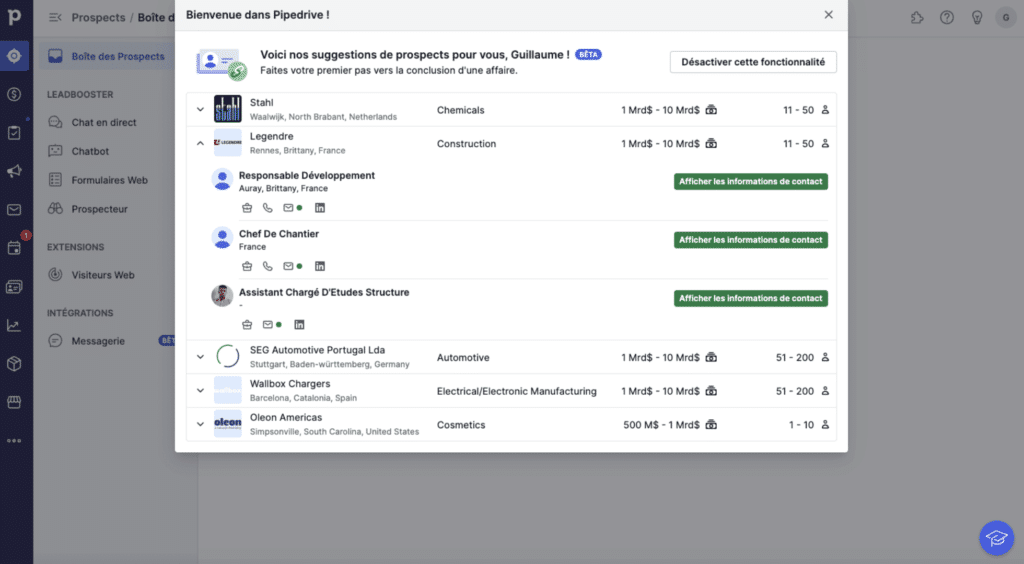Open the Products cube icon in sidebar

(14, 364)
